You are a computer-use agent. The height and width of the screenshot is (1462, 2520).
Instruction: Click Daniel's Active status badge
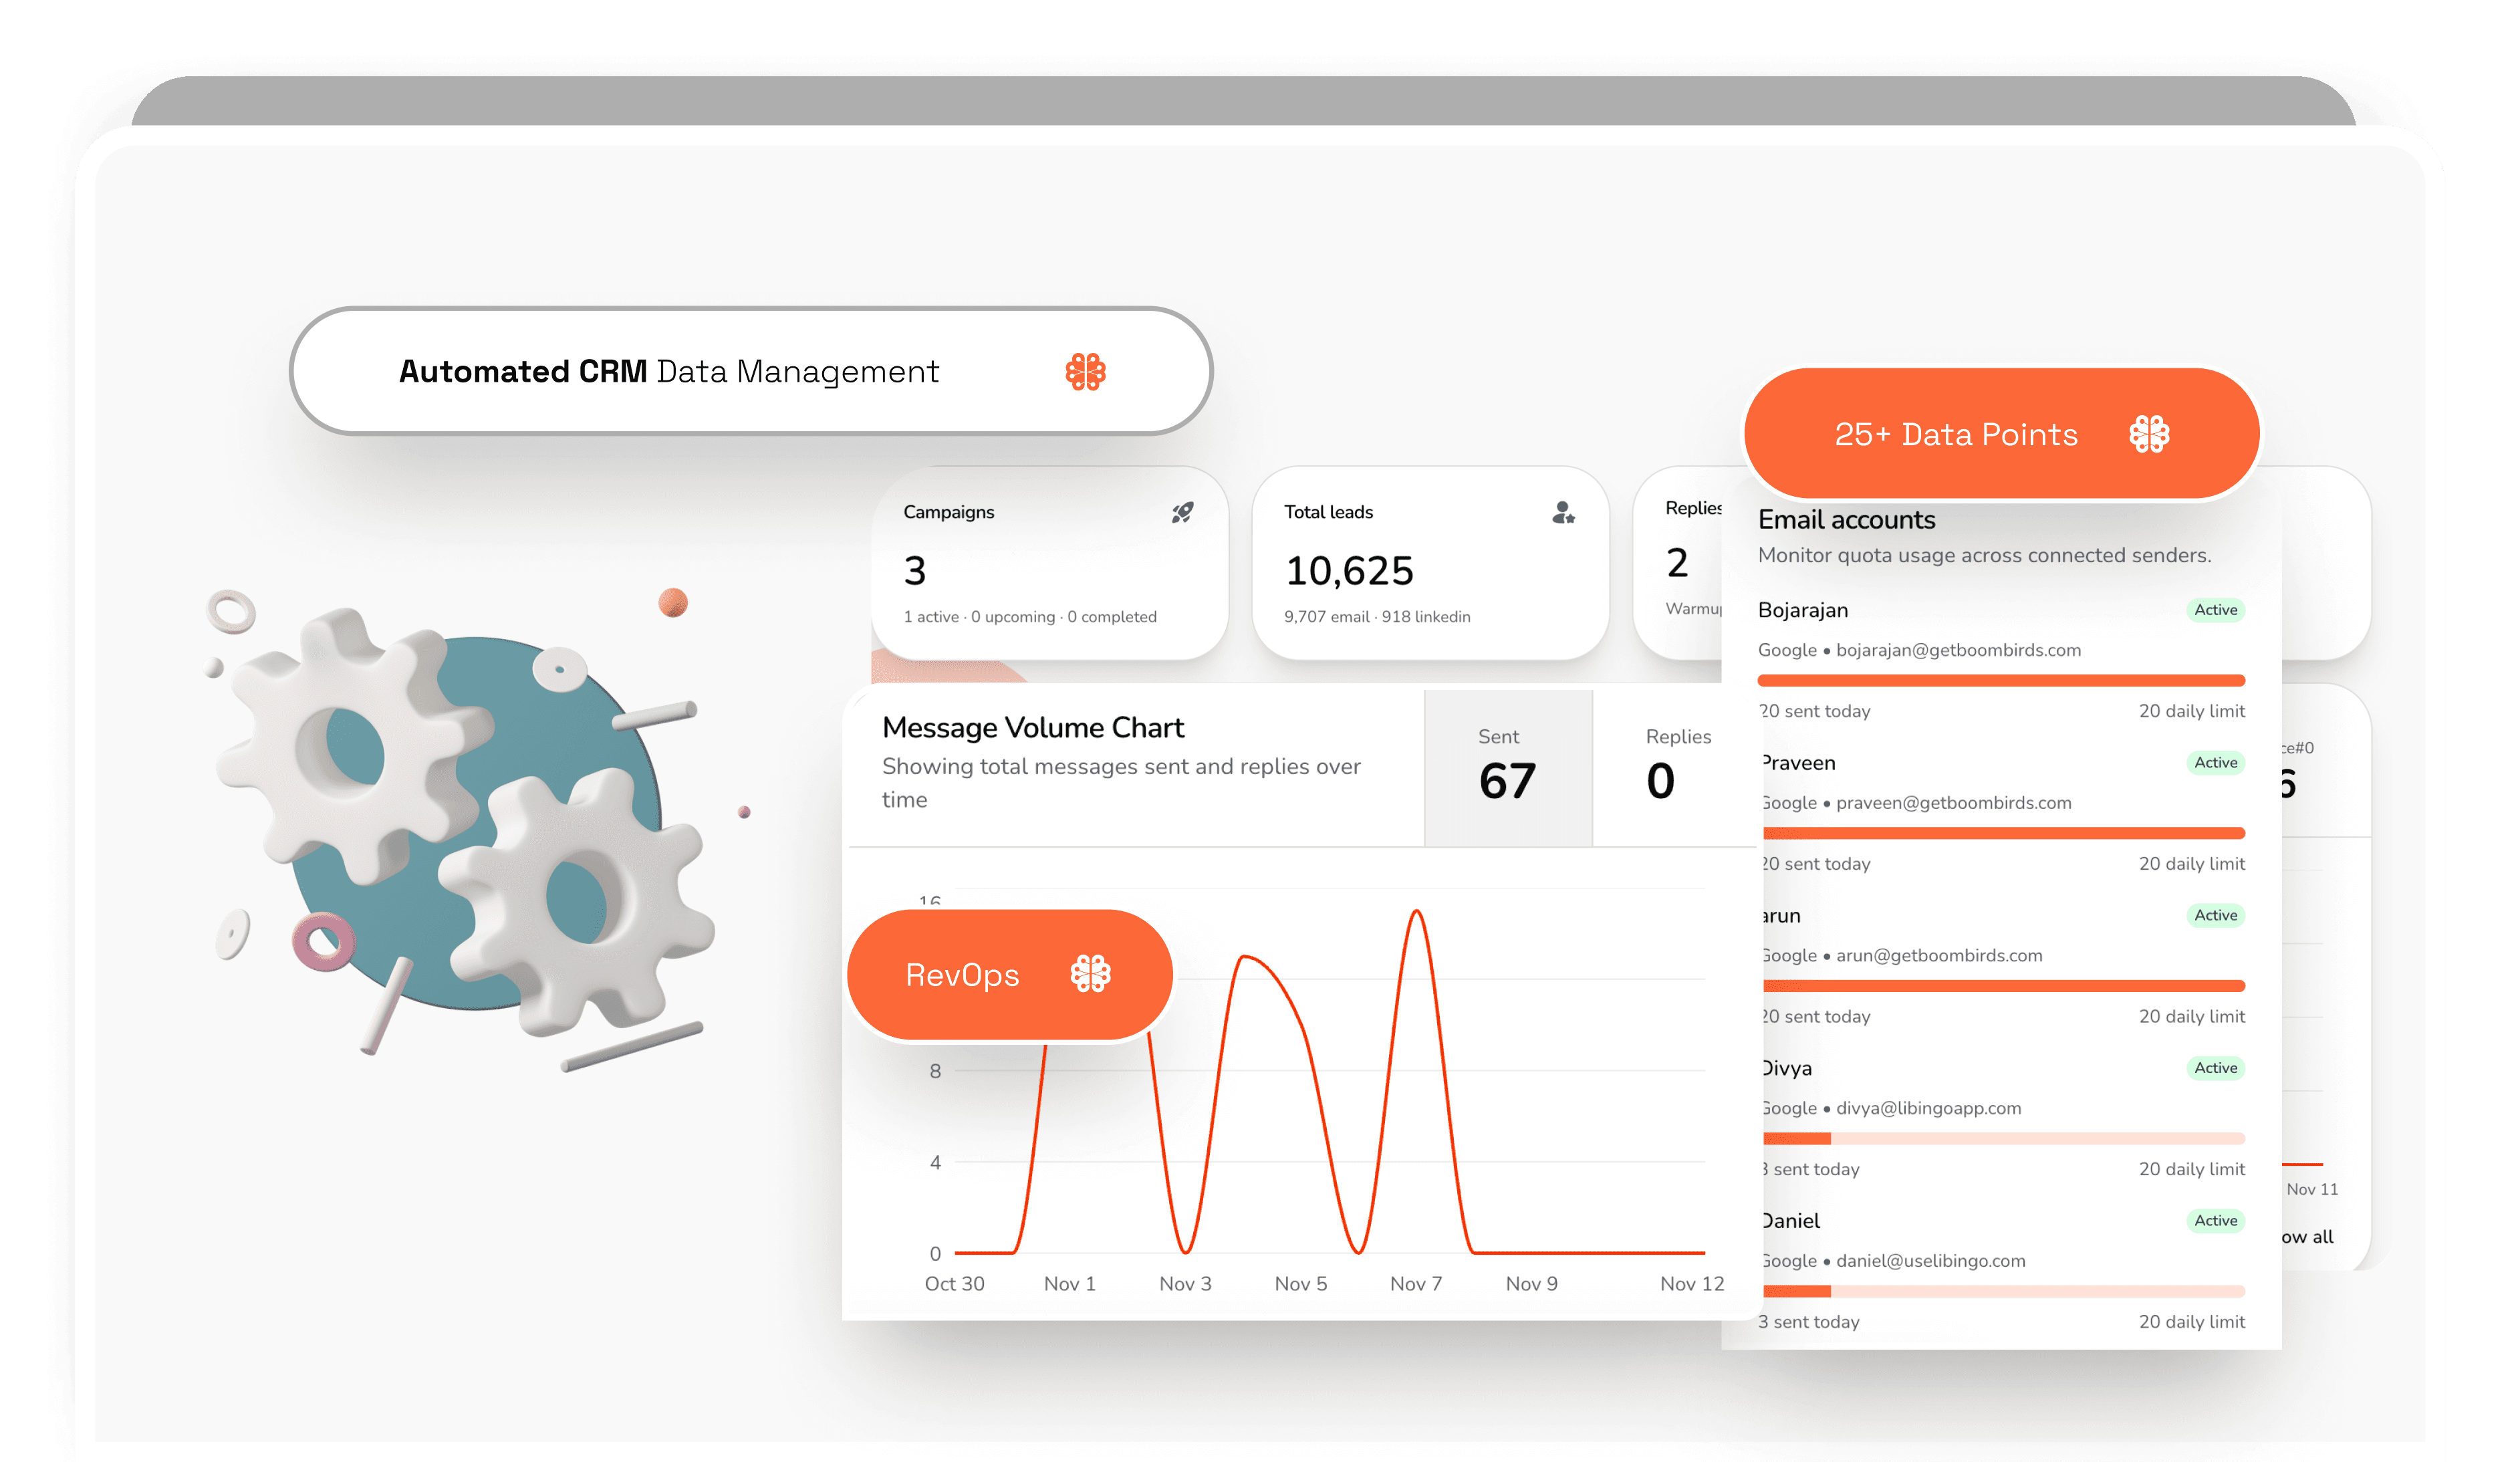pyautogui.click(x=2215, y=1221)
